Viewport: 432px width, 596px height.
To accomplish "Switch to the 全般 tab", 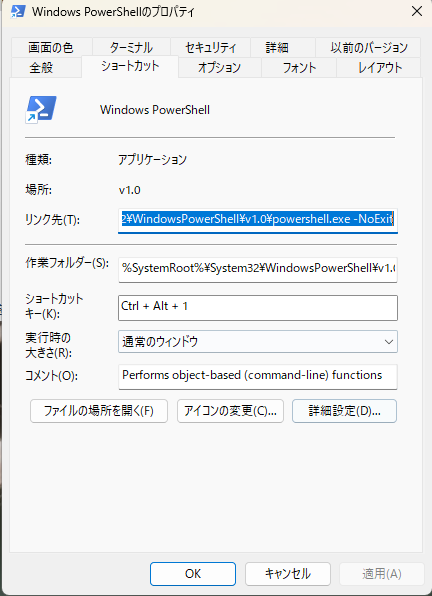I will coord(46,68).
